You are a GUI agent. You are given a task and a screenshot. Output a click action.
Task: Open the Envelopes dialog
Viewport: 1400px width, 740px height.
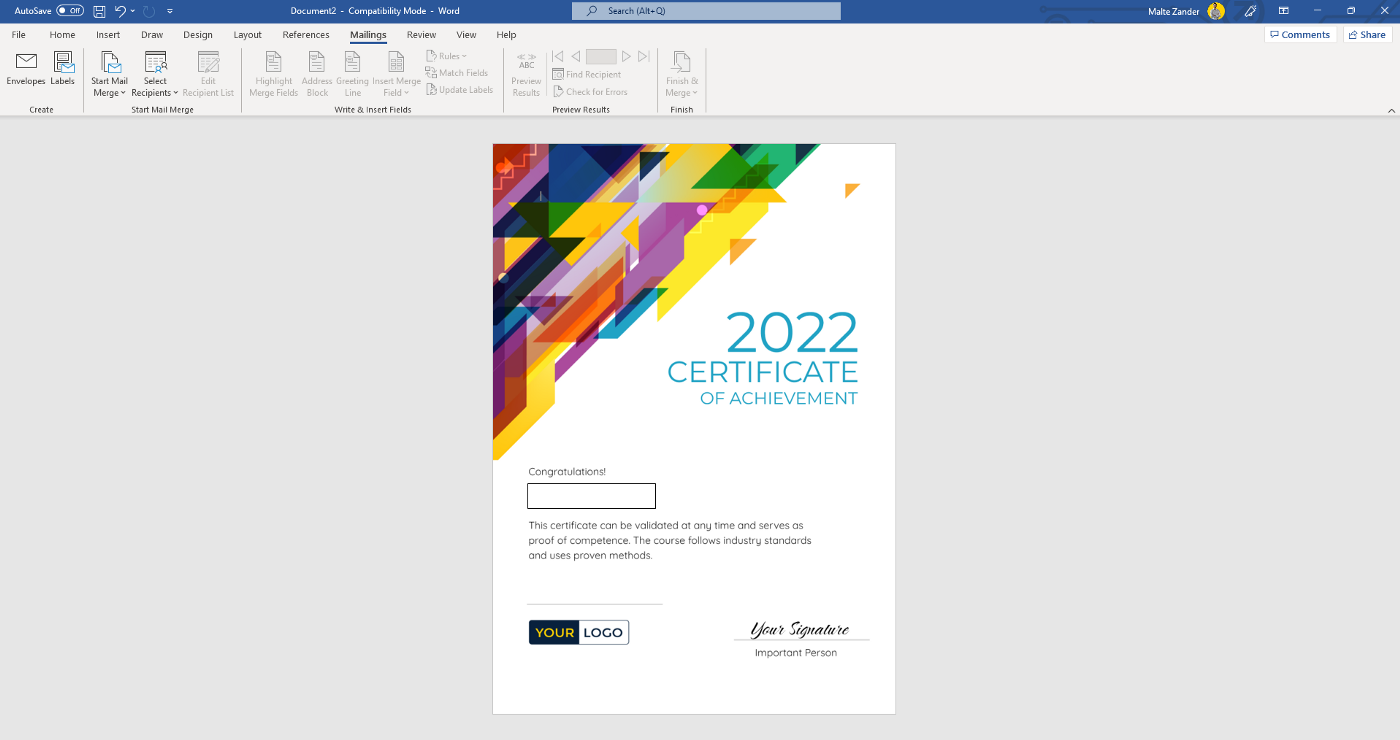pos(25,72)
